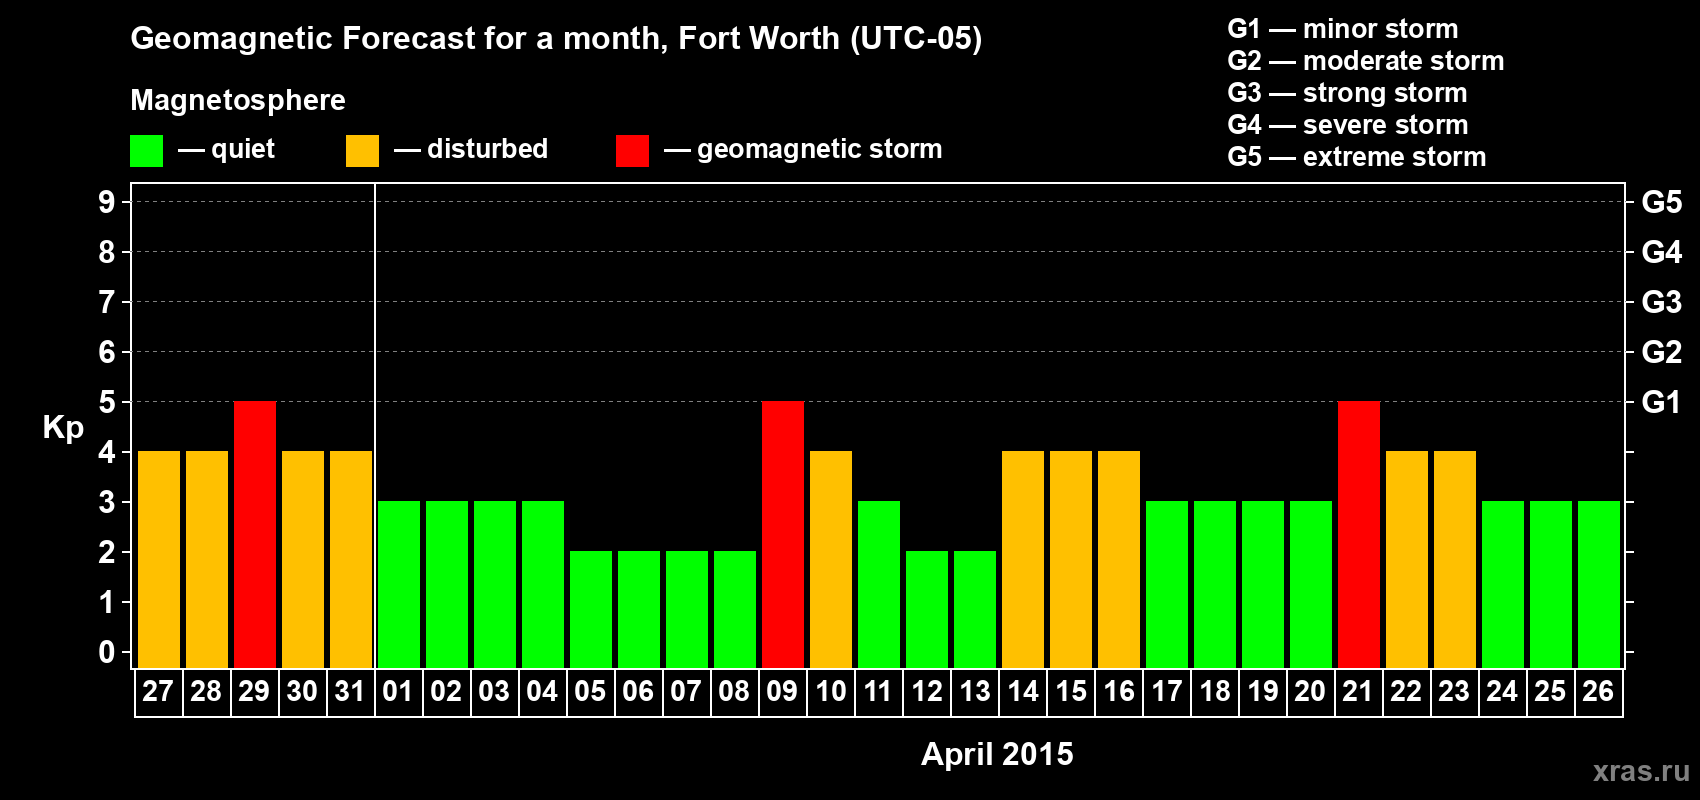Viewport: 1700px width, 800px height.
Task: Click the 'G1 — minor storm' legend line
Action: [1343, 29]
